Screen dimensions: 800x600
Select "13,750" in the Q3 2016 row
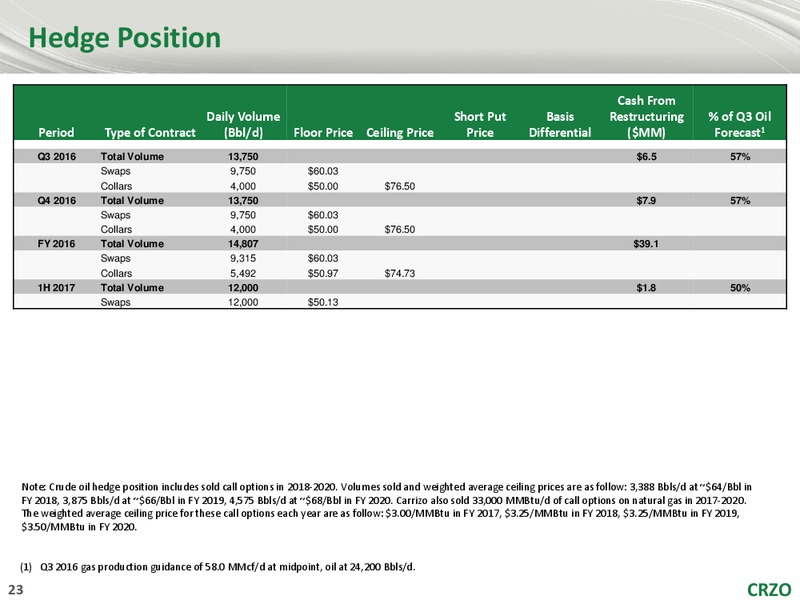tap(243, 157)
